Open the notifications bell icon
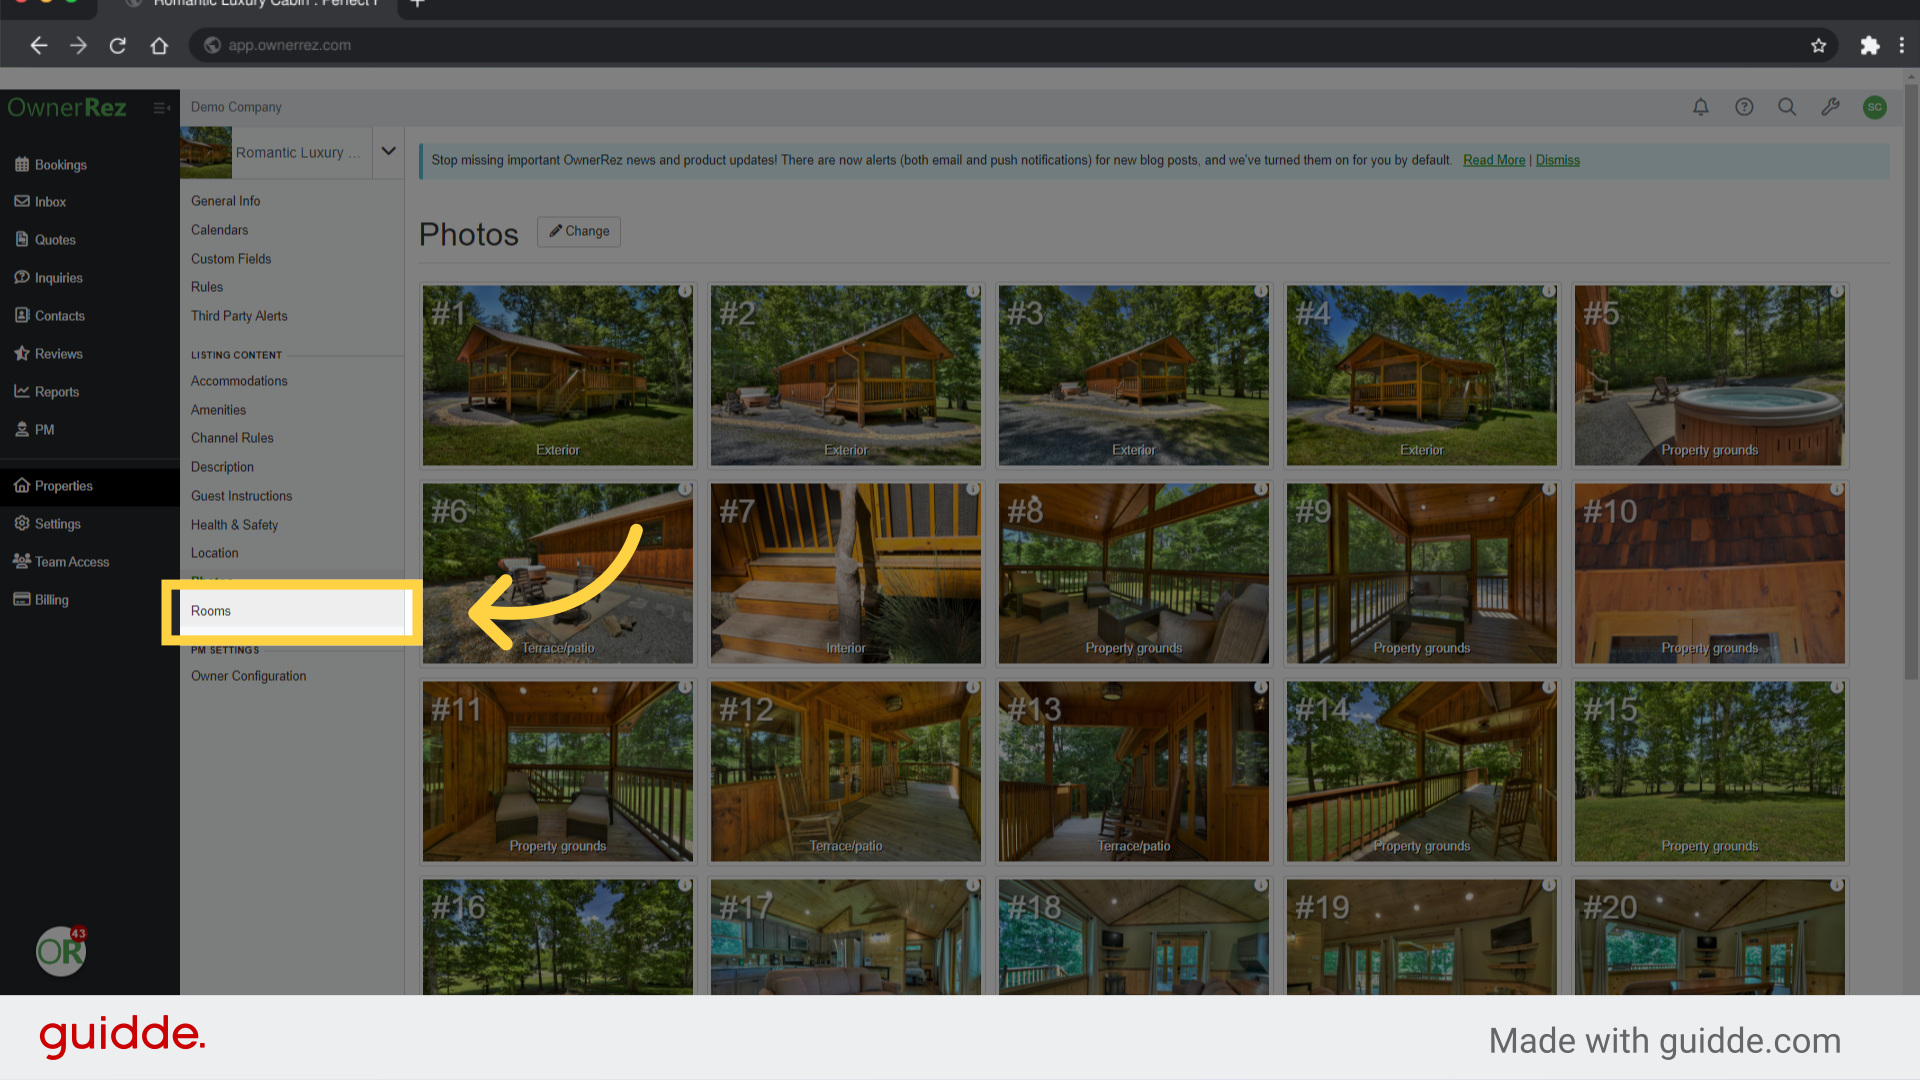This screenshot has height=1080, width=1920. coord(1701,107)
